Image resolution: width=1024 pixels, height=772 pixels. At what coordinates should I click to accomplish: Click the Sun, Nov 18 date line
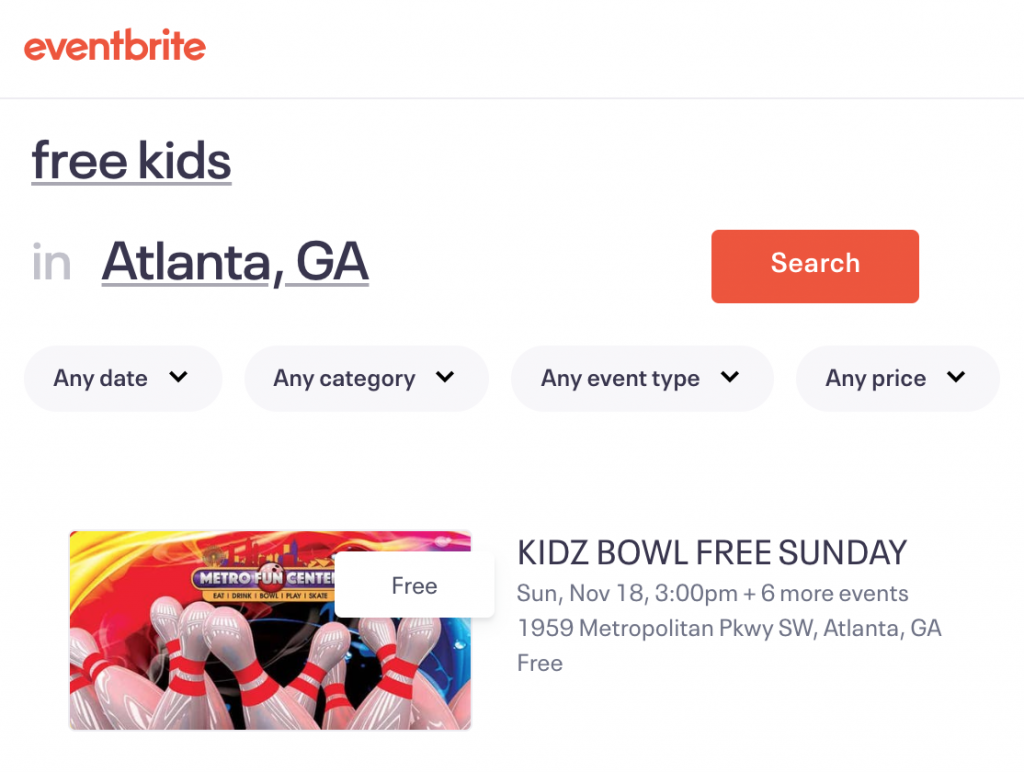pos(712,593)
